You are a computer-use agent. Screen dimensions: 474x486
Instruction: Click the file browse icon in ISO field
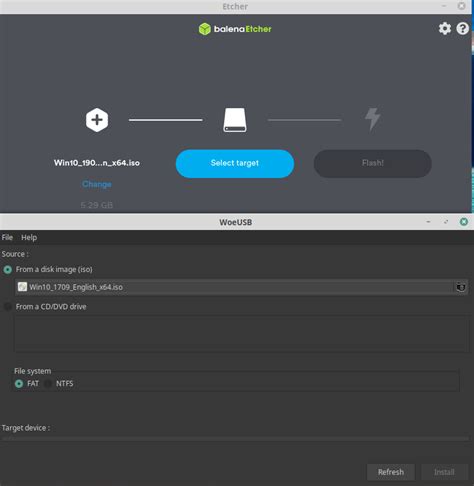pos(461,287)
